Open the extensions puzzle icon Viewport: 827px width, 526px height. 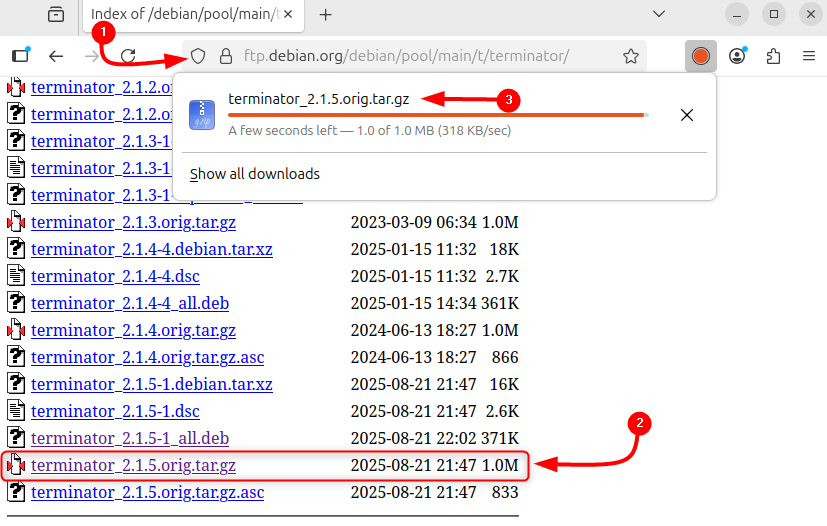[x=773, y=56]
